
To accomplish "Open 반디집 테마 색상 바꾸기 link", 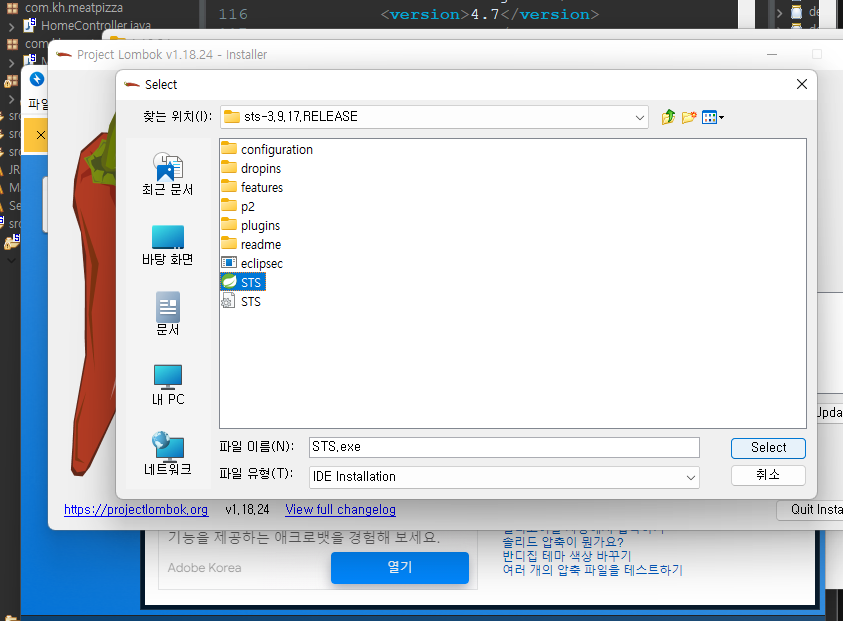I will coord(567,556).
